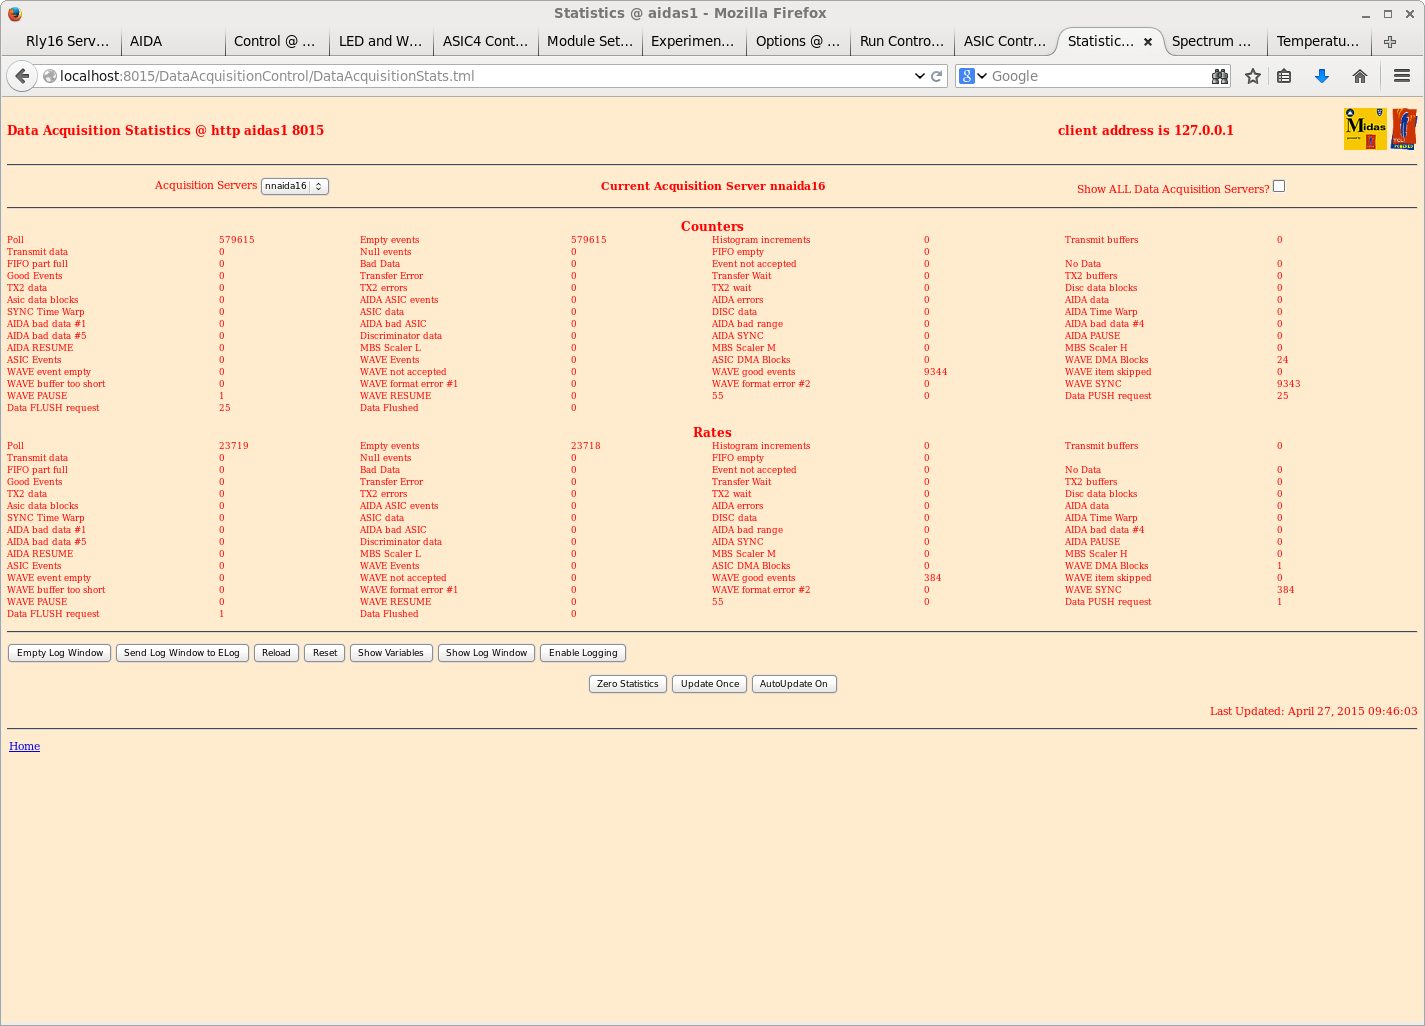Click the Reset button
1425x1026 pixels.
point(325,653)
